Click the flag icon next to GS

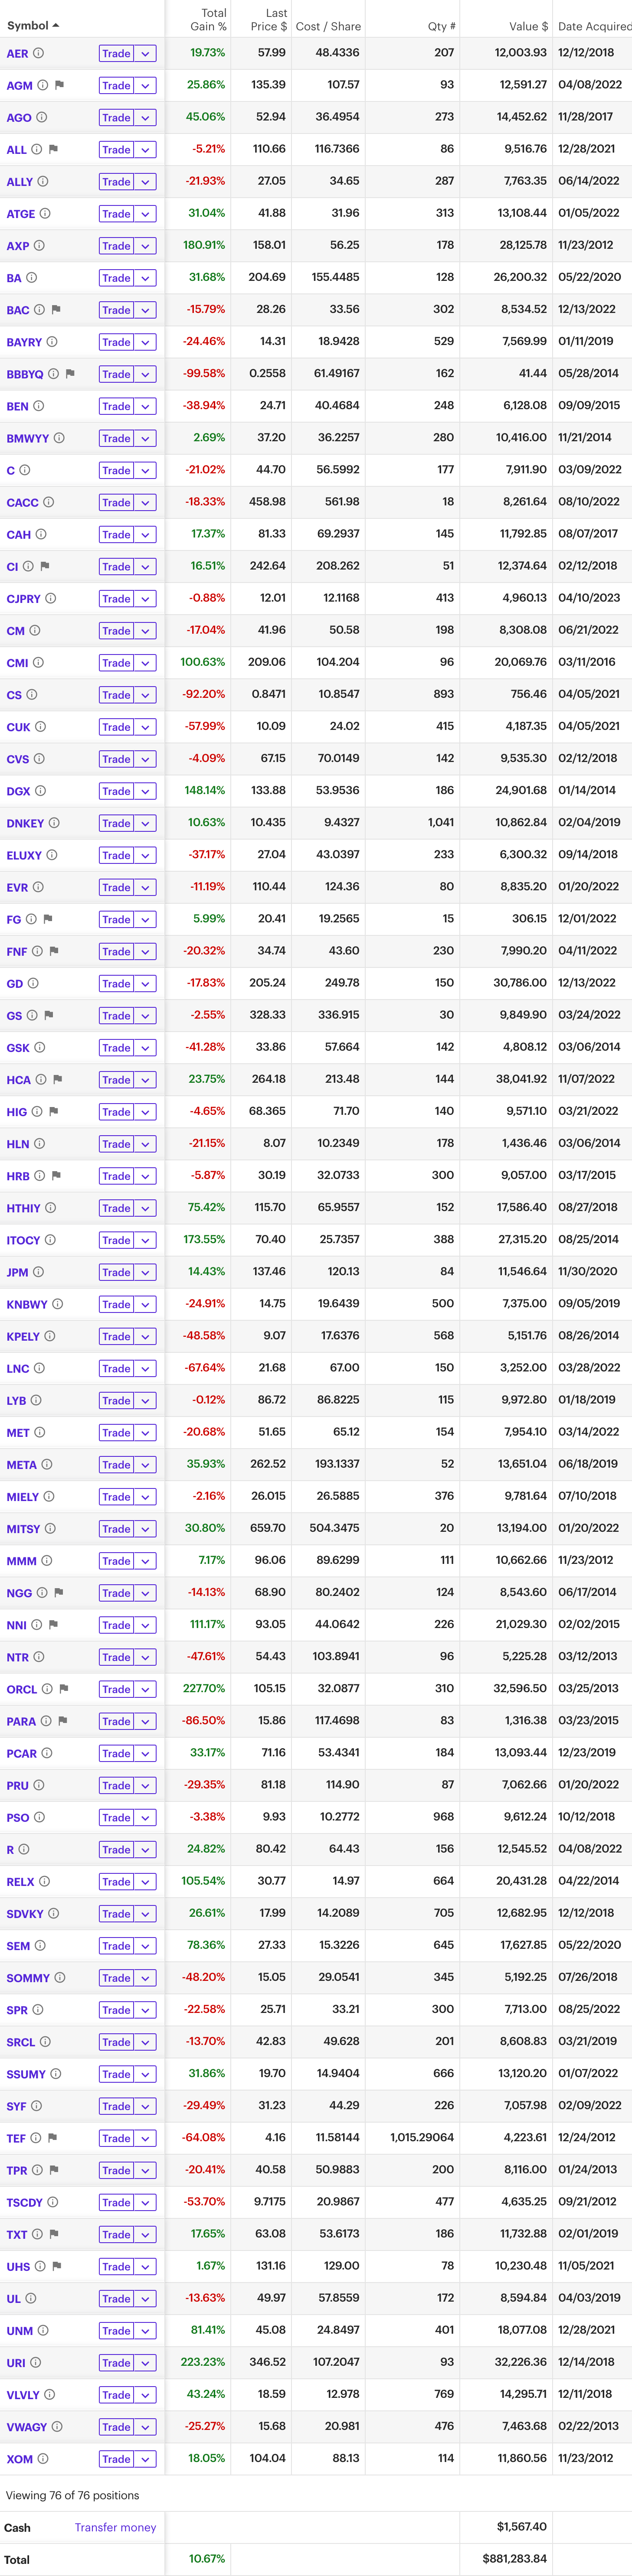coord(49,1015)
